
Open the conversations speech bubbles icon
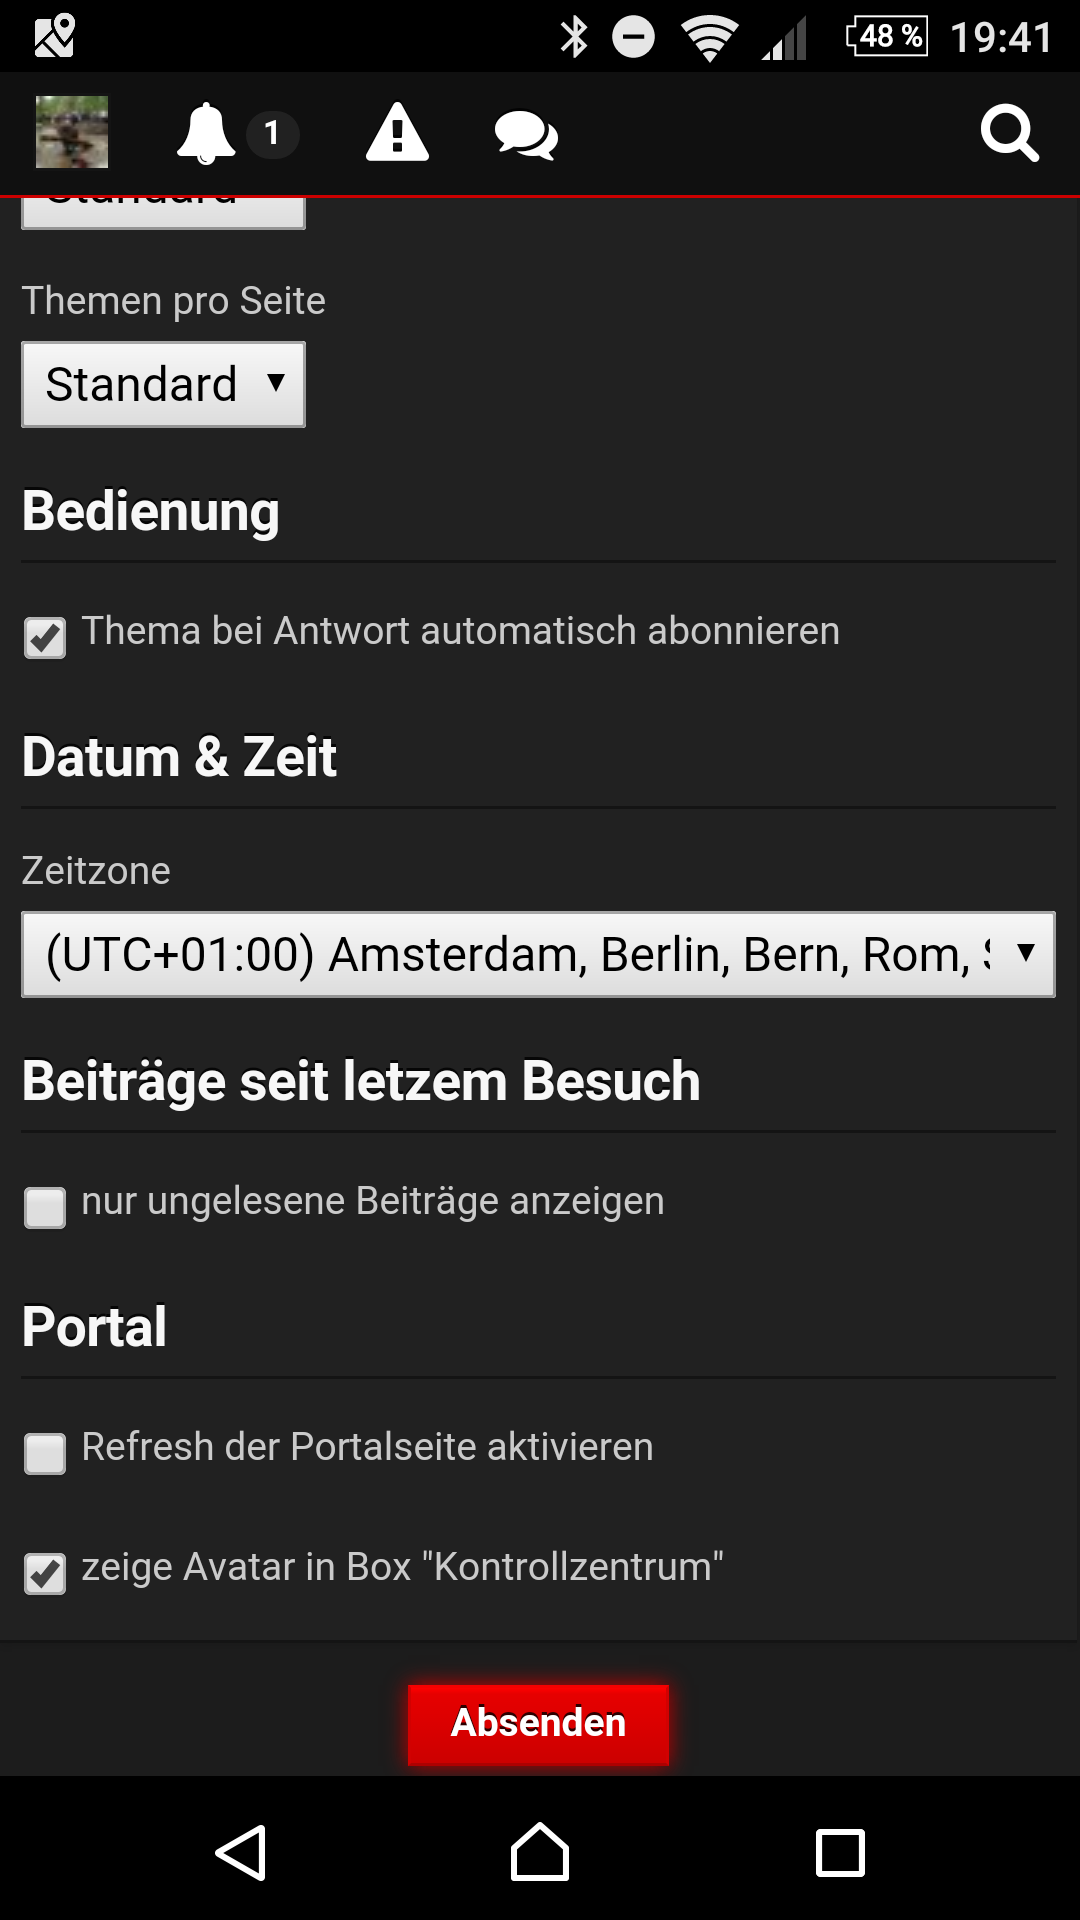[x=526, y=135]
